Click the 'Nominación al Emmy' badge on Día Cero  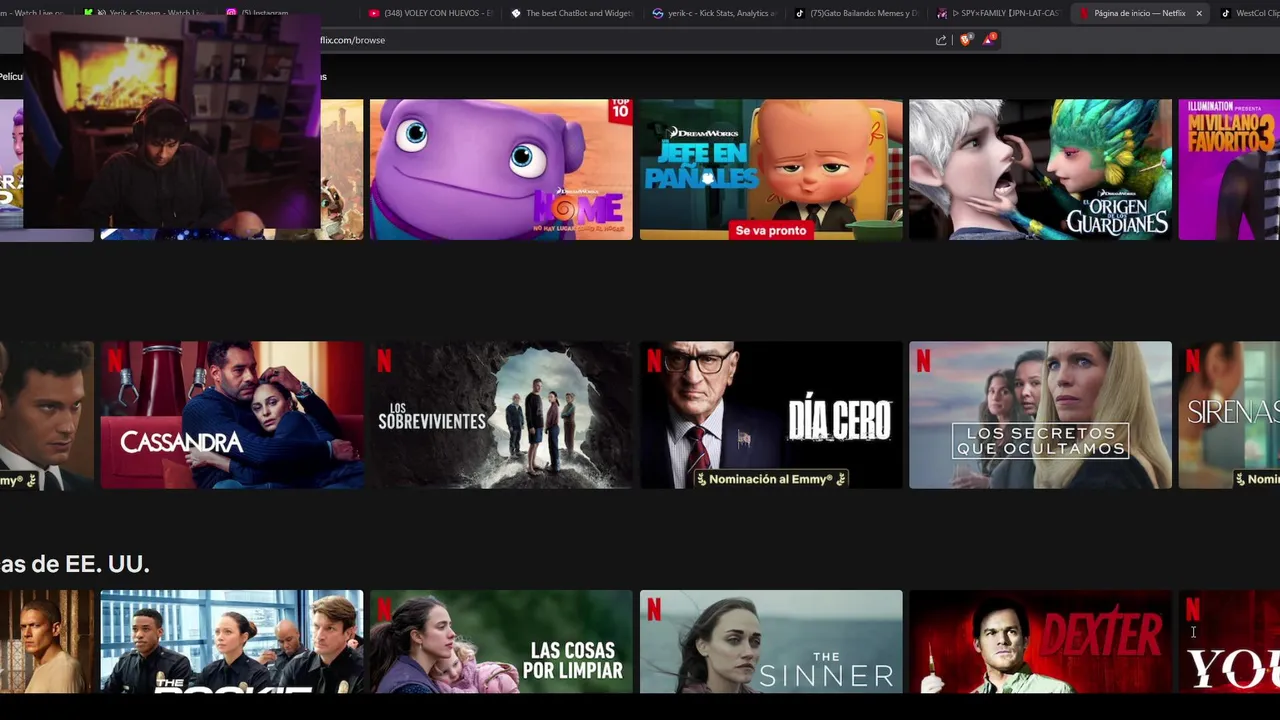click(771, 479)
